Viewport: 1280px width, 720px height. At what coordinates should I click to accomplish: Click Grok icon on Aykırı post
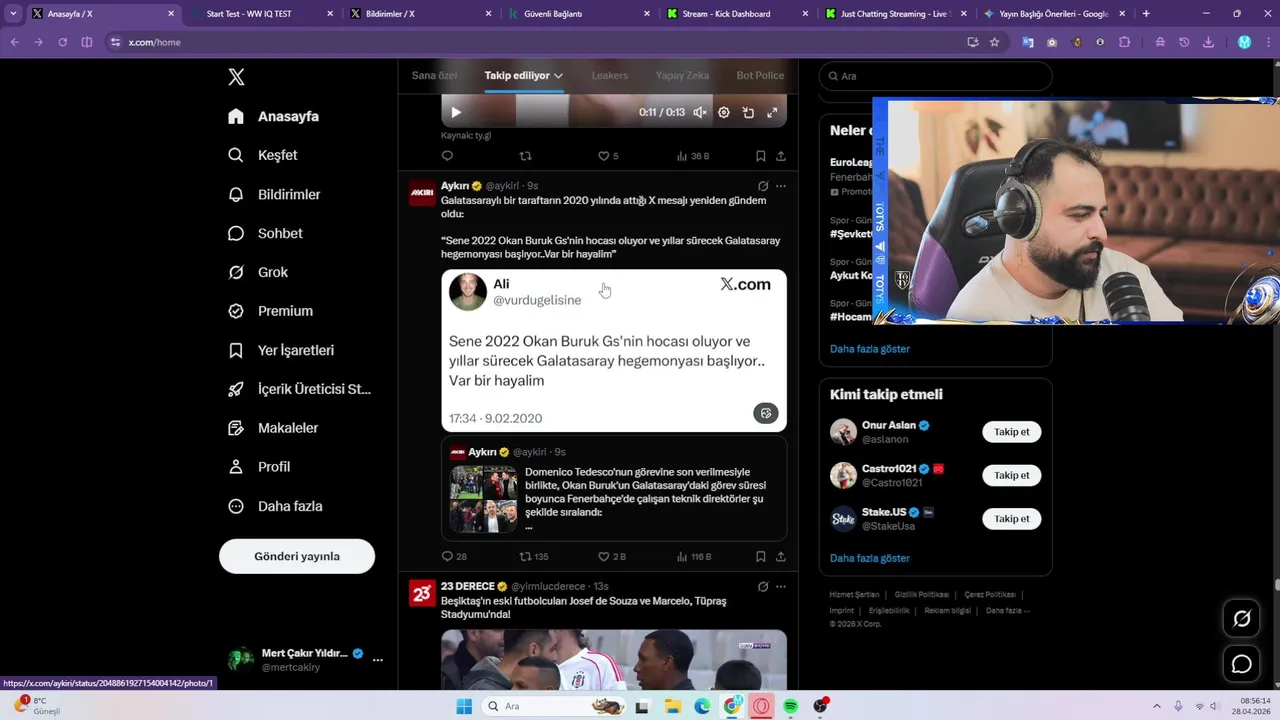pyautogui.click(x=763, y=186)
